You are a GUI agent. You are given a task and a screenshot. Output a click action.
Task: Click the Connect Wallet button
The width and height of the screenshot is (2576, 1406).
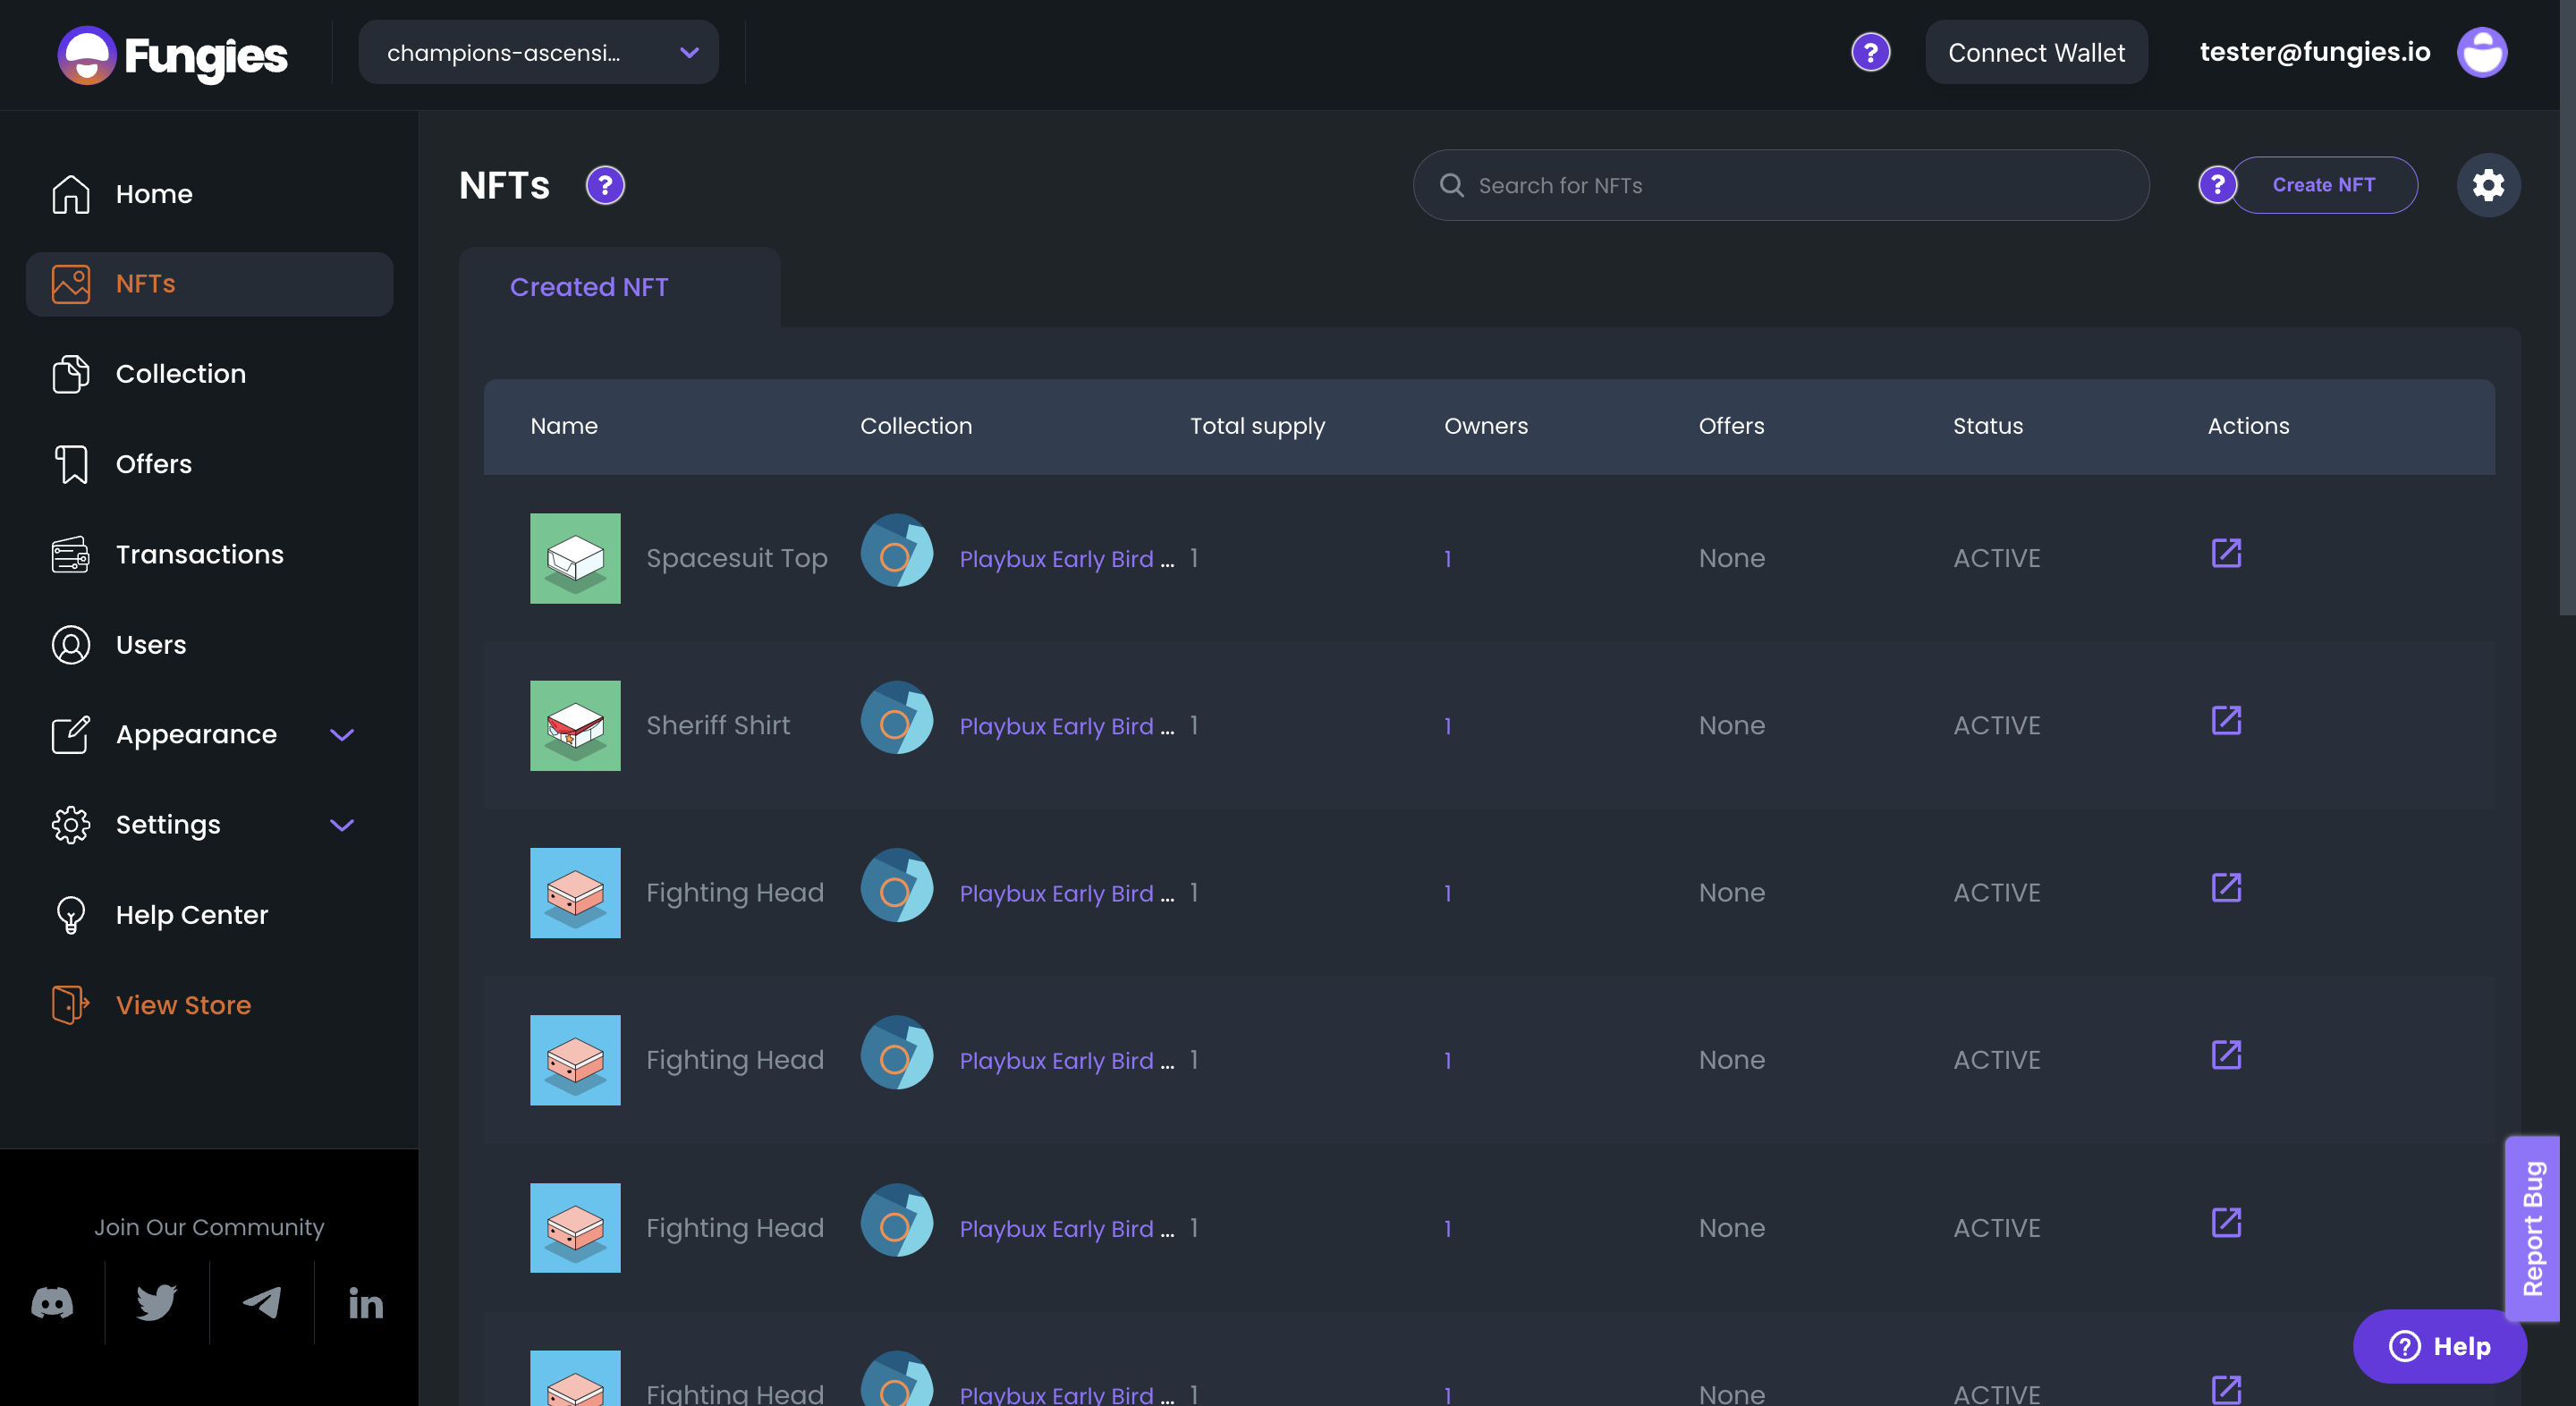2036,50
